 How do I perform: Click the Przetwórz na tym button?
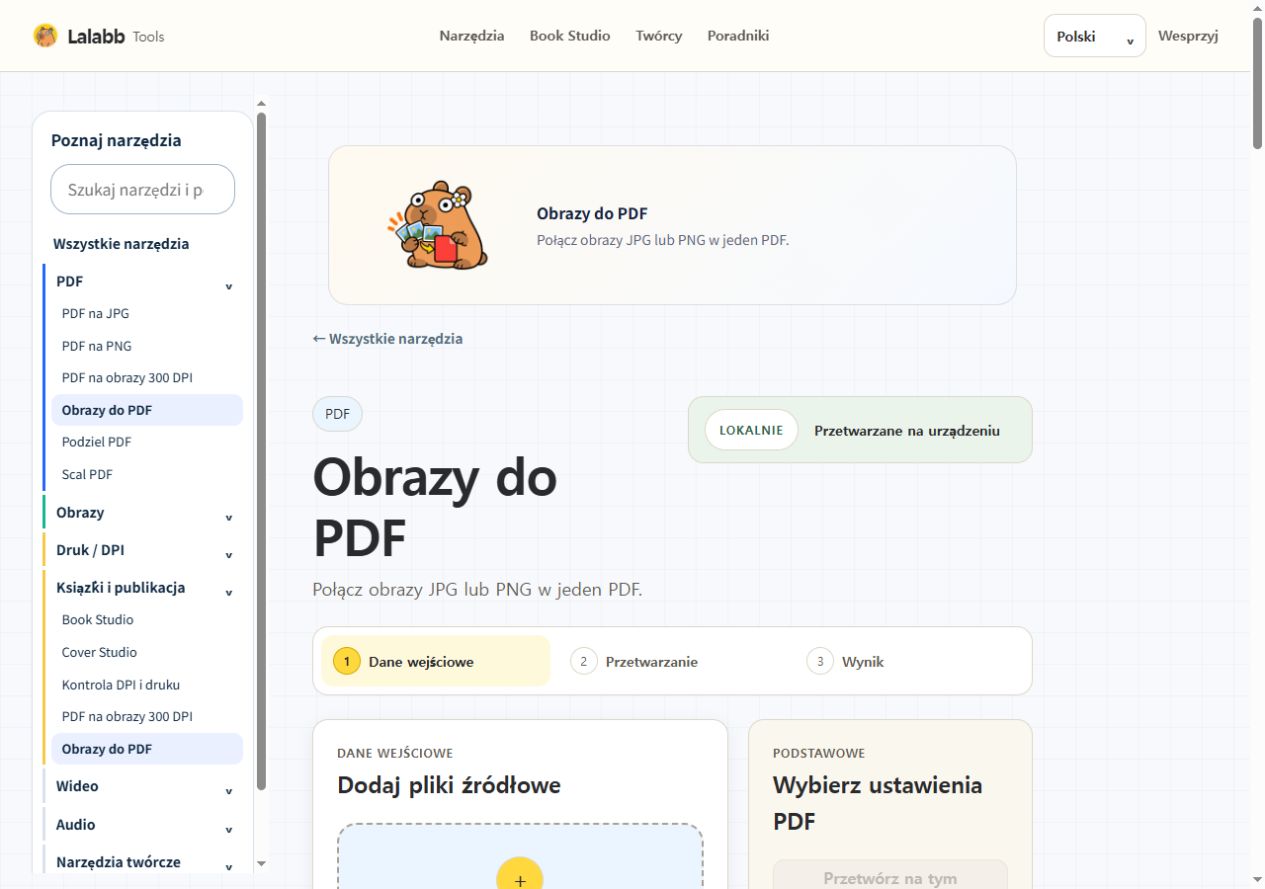coord(890,875)
